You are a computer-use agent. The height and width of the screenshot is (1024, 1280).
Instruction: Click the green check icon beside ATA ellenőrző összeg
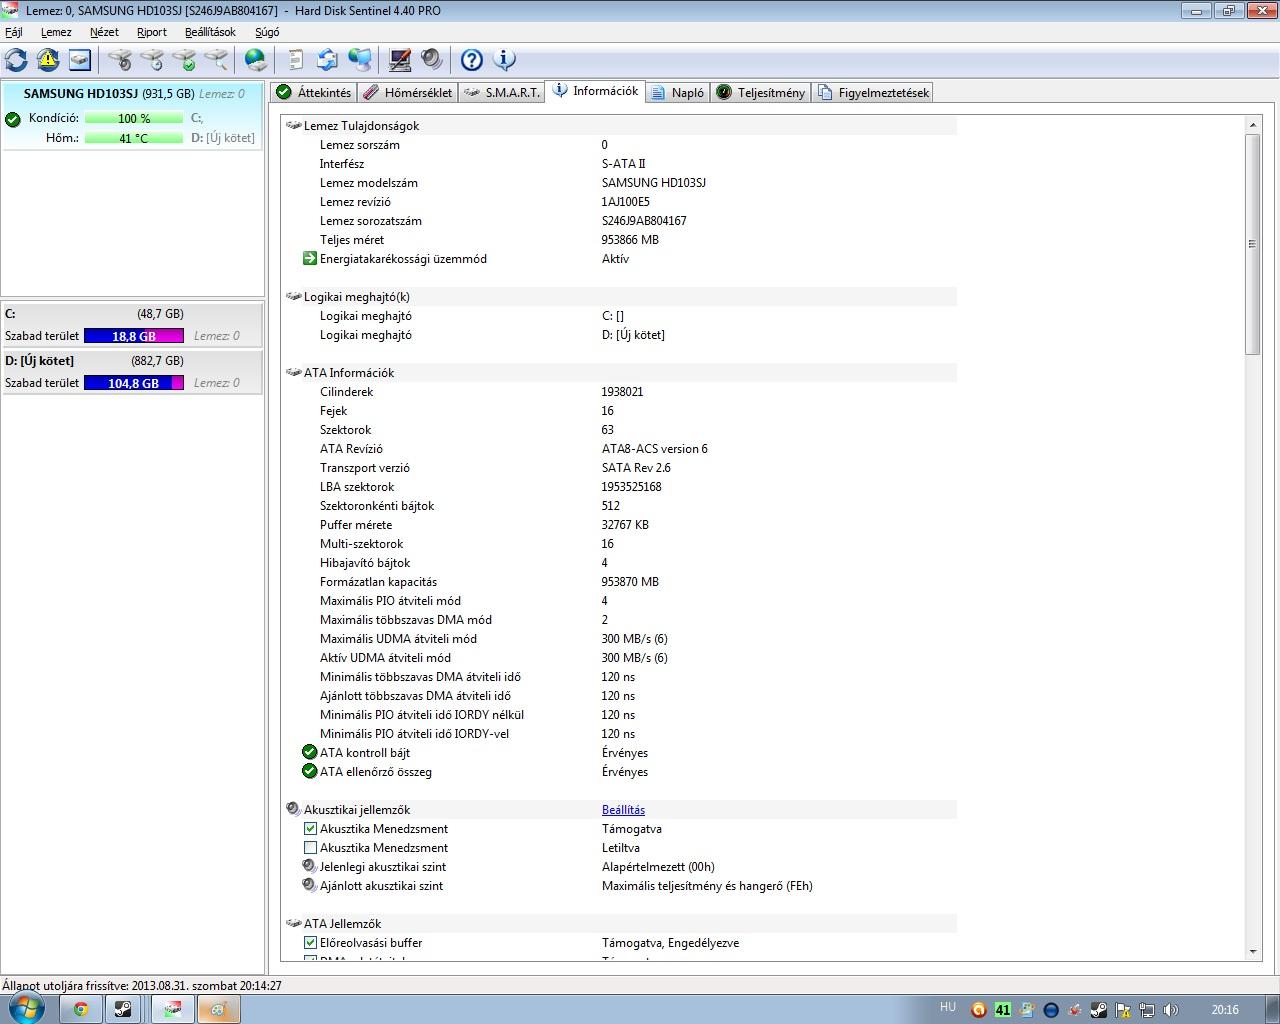310,771
